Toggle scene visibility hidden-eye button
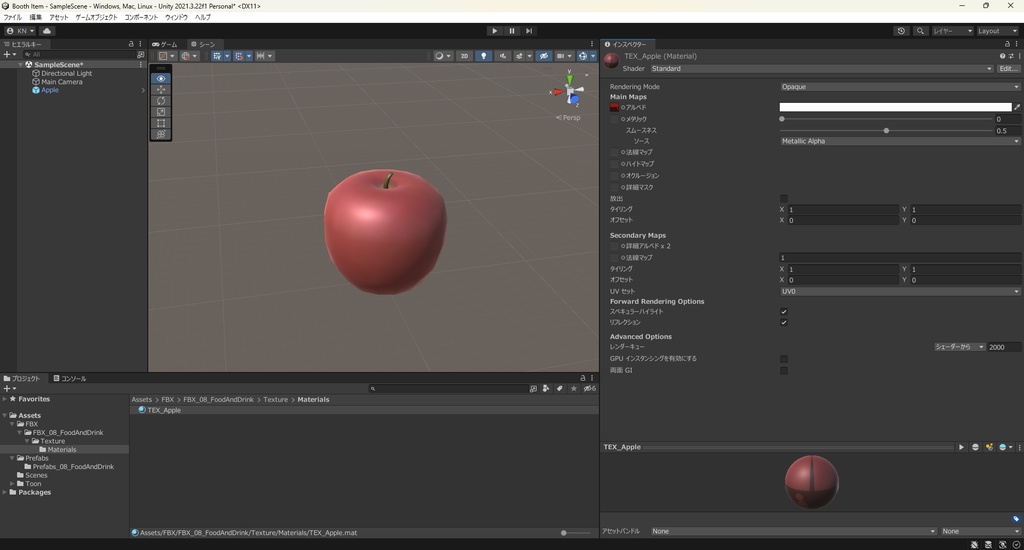Viewport: 1024px width, 550px height. click(x=543, y=56)
